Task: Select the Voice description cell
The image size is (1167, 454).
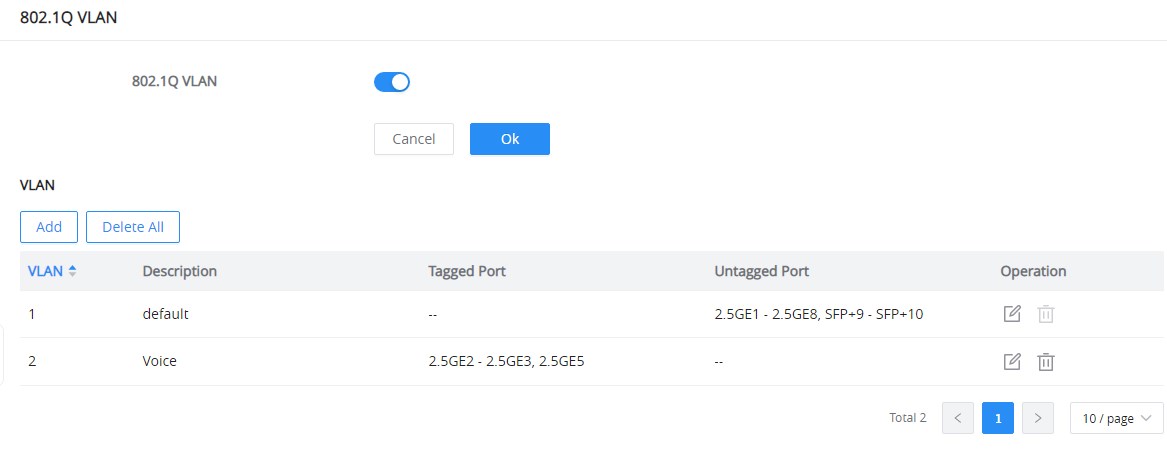Action: (x=159, y=361)
